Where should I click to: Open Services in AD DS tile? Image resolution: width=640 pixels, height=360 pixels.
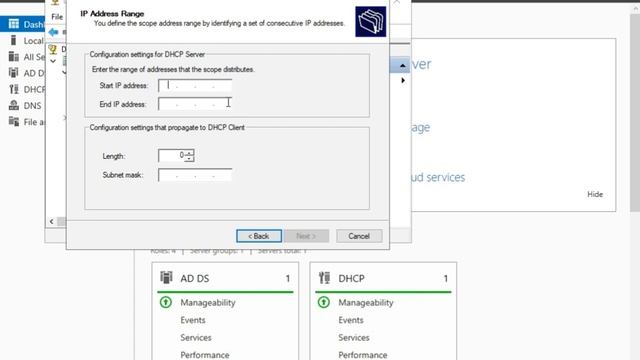point(196,338)
